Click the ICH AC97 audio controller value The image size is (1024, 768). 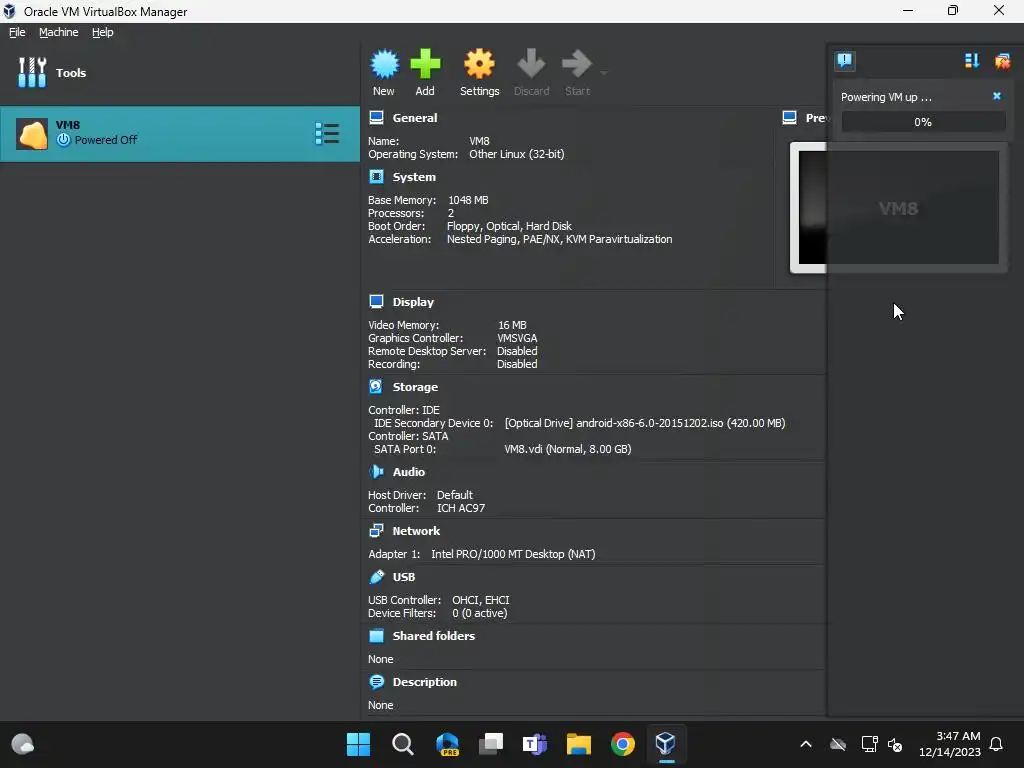(x=461, y=508)
